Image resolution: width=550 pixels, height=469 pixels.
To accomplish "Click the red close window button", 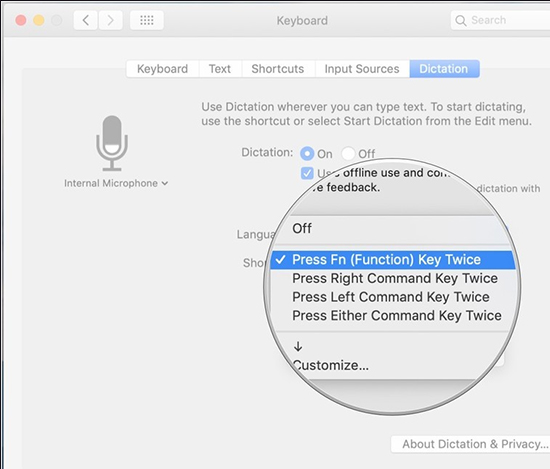I will pyautogui.click(x=21, y=20).
